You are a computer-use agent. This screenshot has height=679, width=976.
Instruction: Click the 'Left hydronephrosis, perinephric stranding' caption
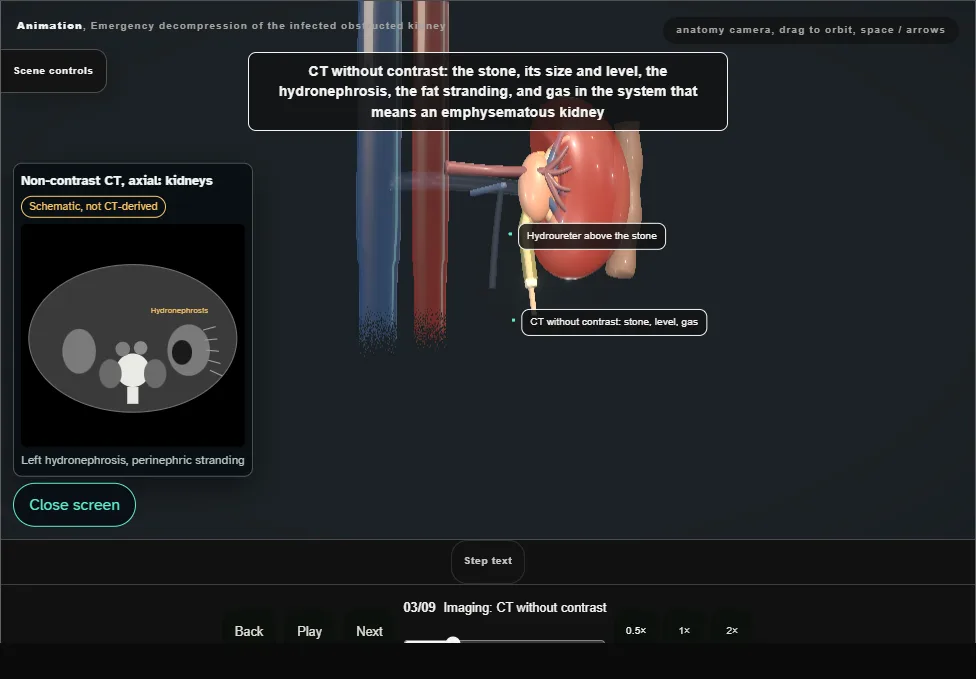[133, 460]
